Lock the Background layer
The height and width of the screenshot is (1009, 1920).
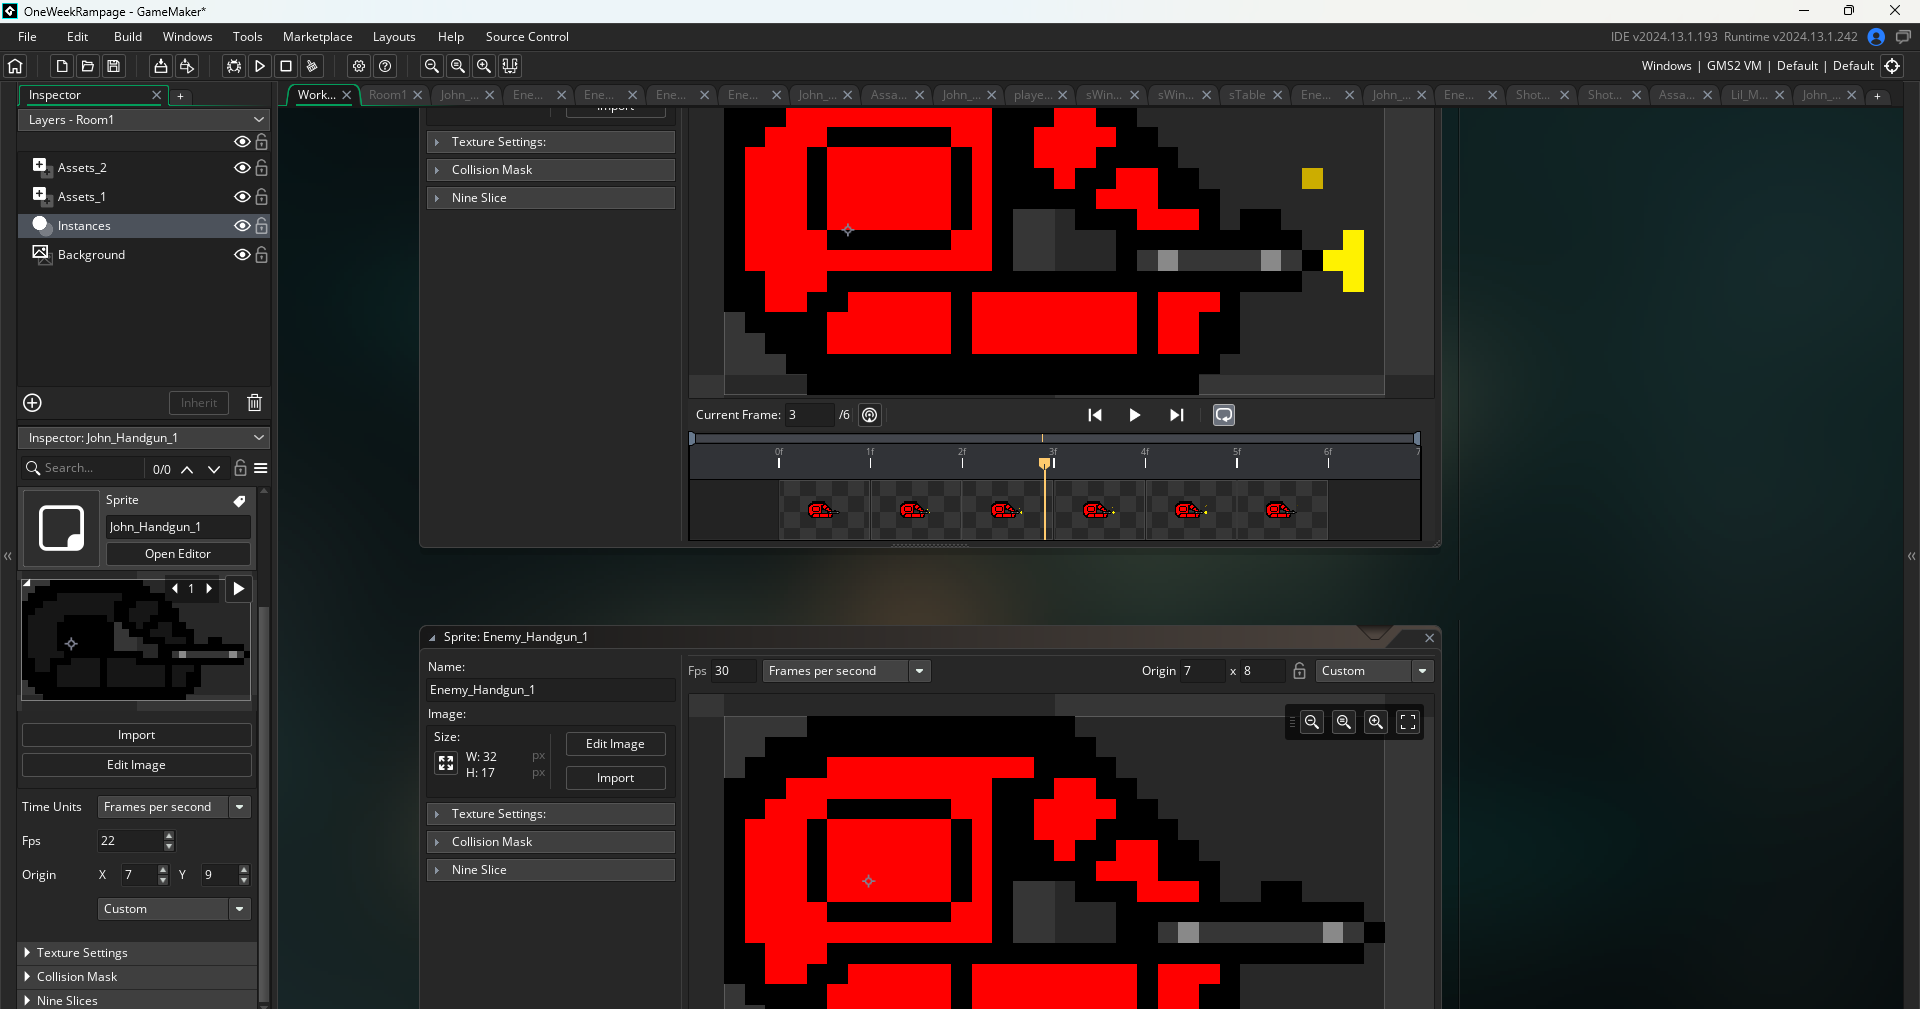pyautogui.click(x=261, y=255)
